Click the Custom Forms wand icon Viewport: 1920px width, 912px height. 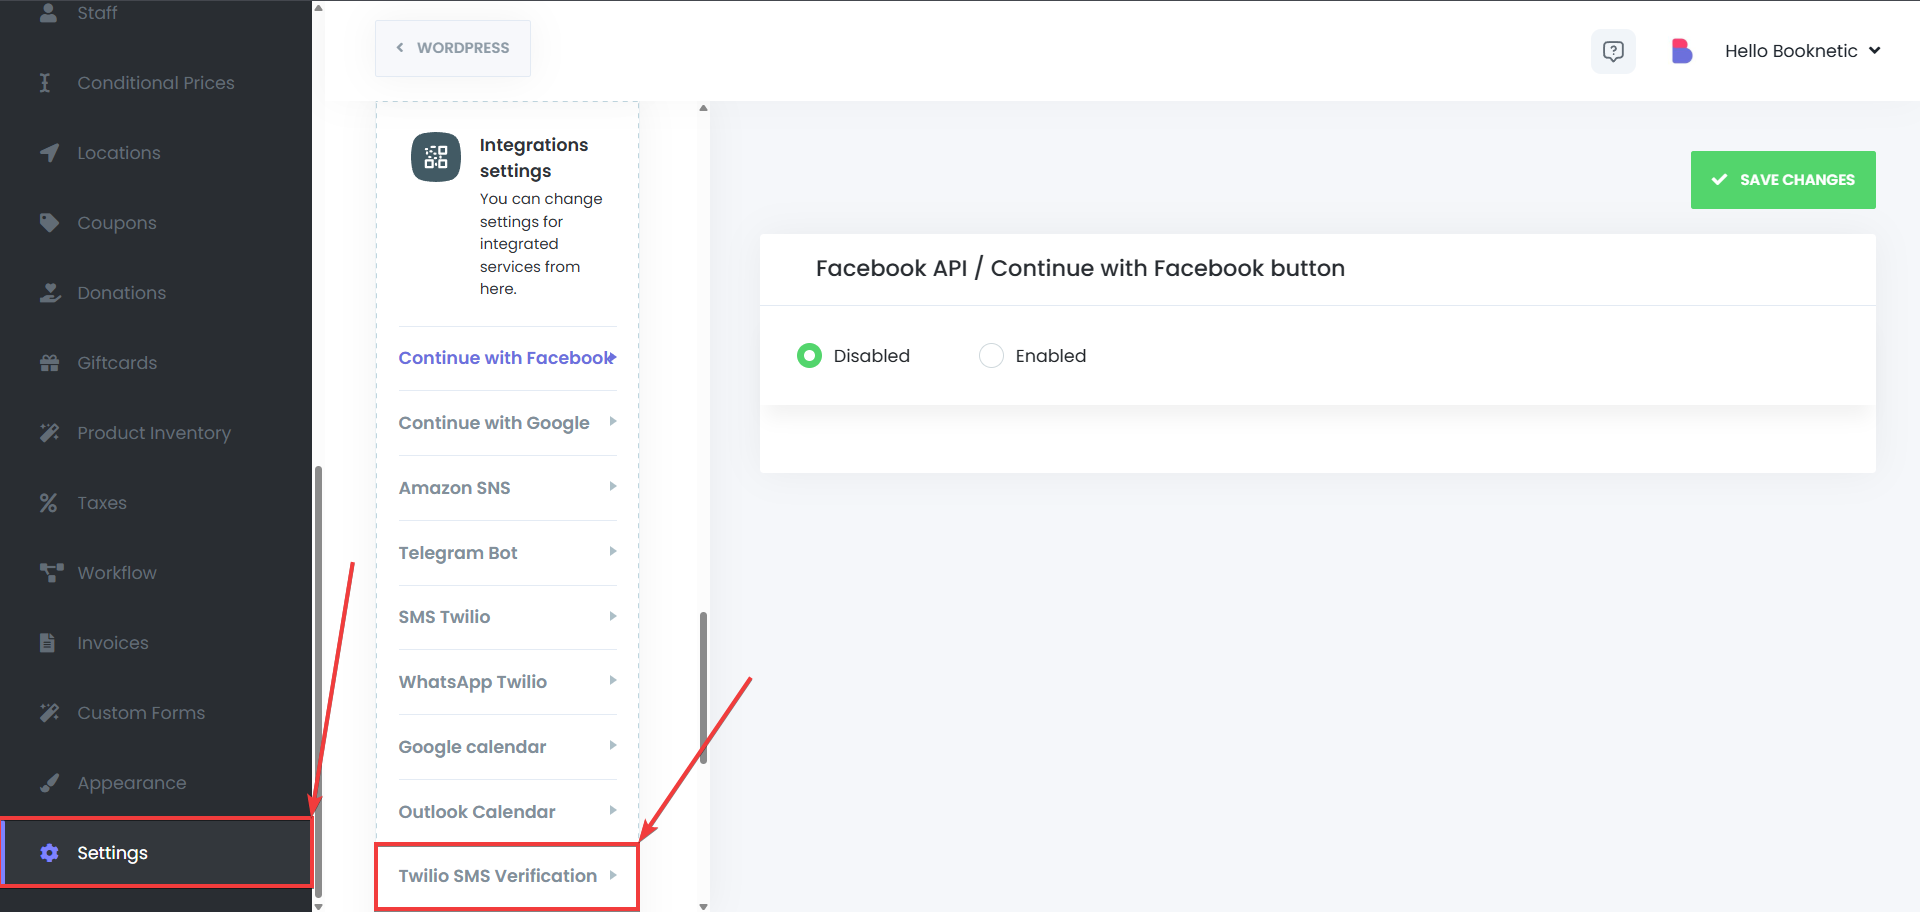pos(49,713)
